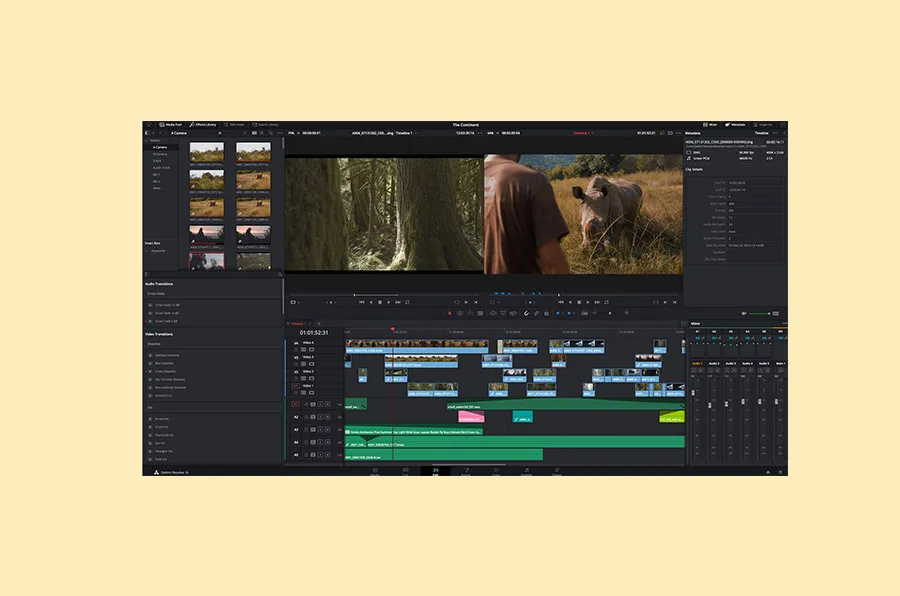Image resolution: width=900 pixels, height=596 pixels.
Task: Open the Inspector panel
Action: 763,124
